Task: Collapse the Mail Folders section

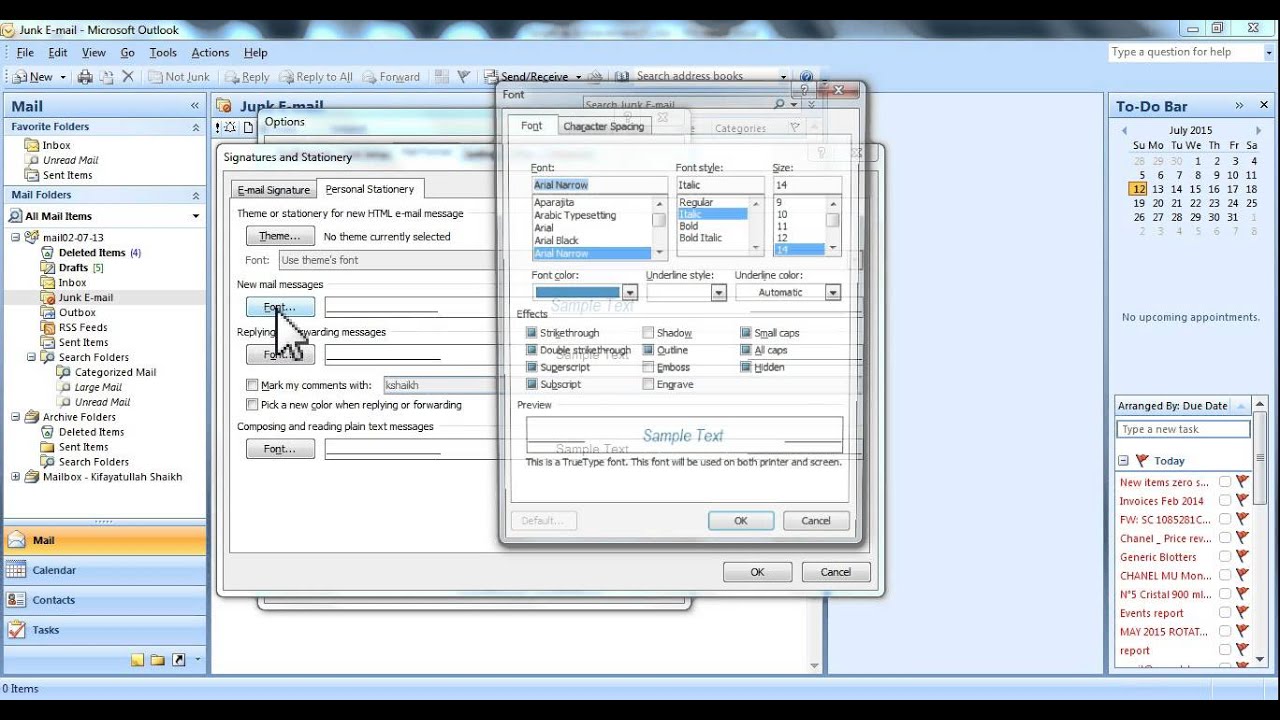Action: [x=196, y=195]
